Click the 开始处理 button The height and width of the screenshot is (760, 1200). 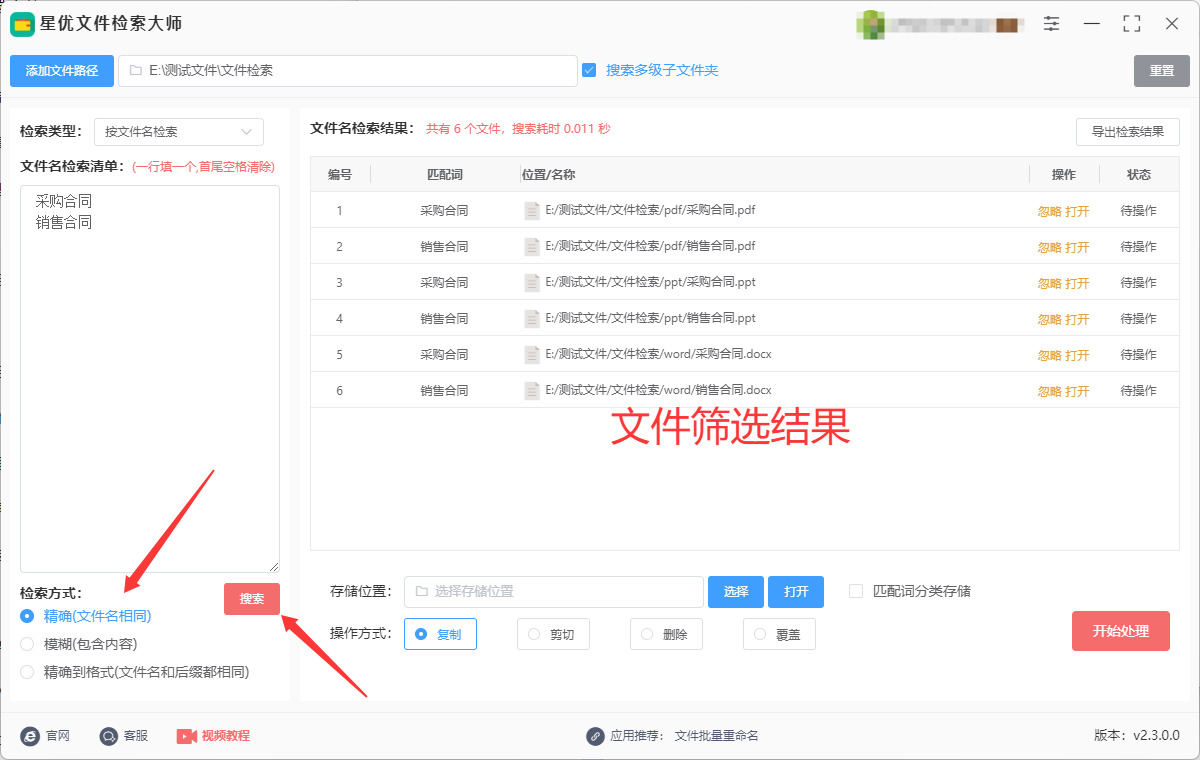pos(1121,631)
